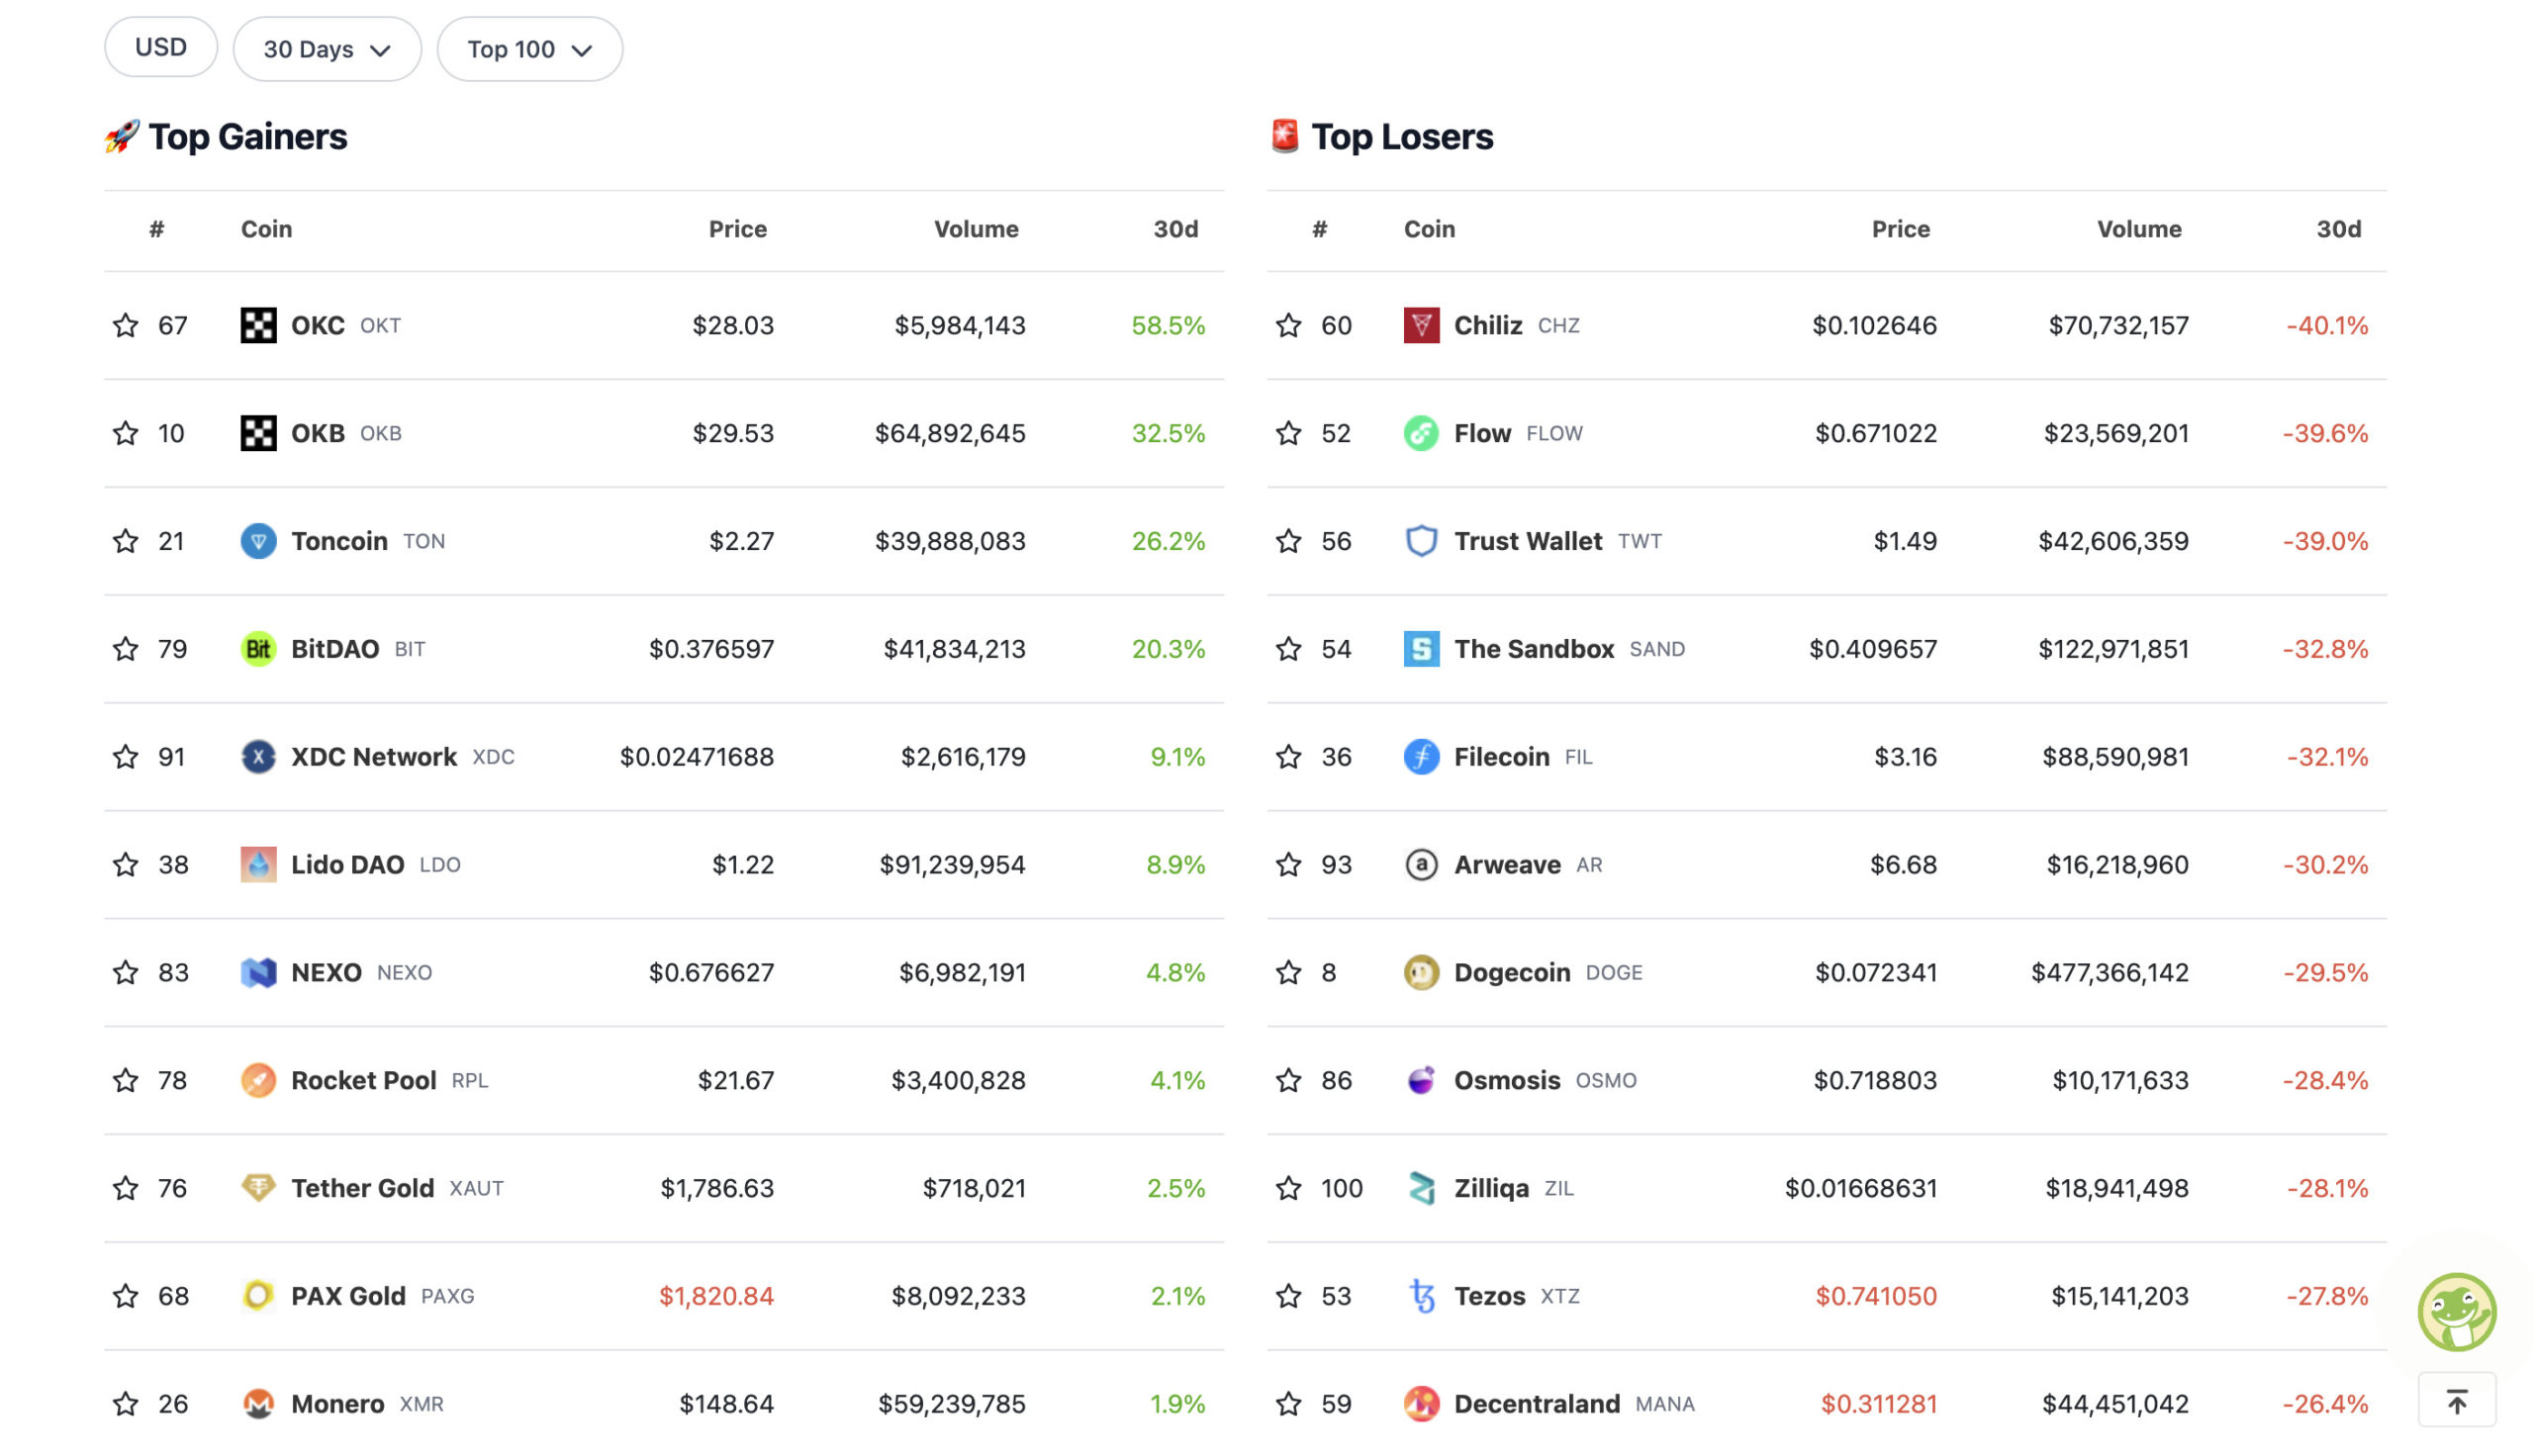Click the back-to-top arrow button
This screenshot has height=1456, width=2533.
coord(2456,1402)
